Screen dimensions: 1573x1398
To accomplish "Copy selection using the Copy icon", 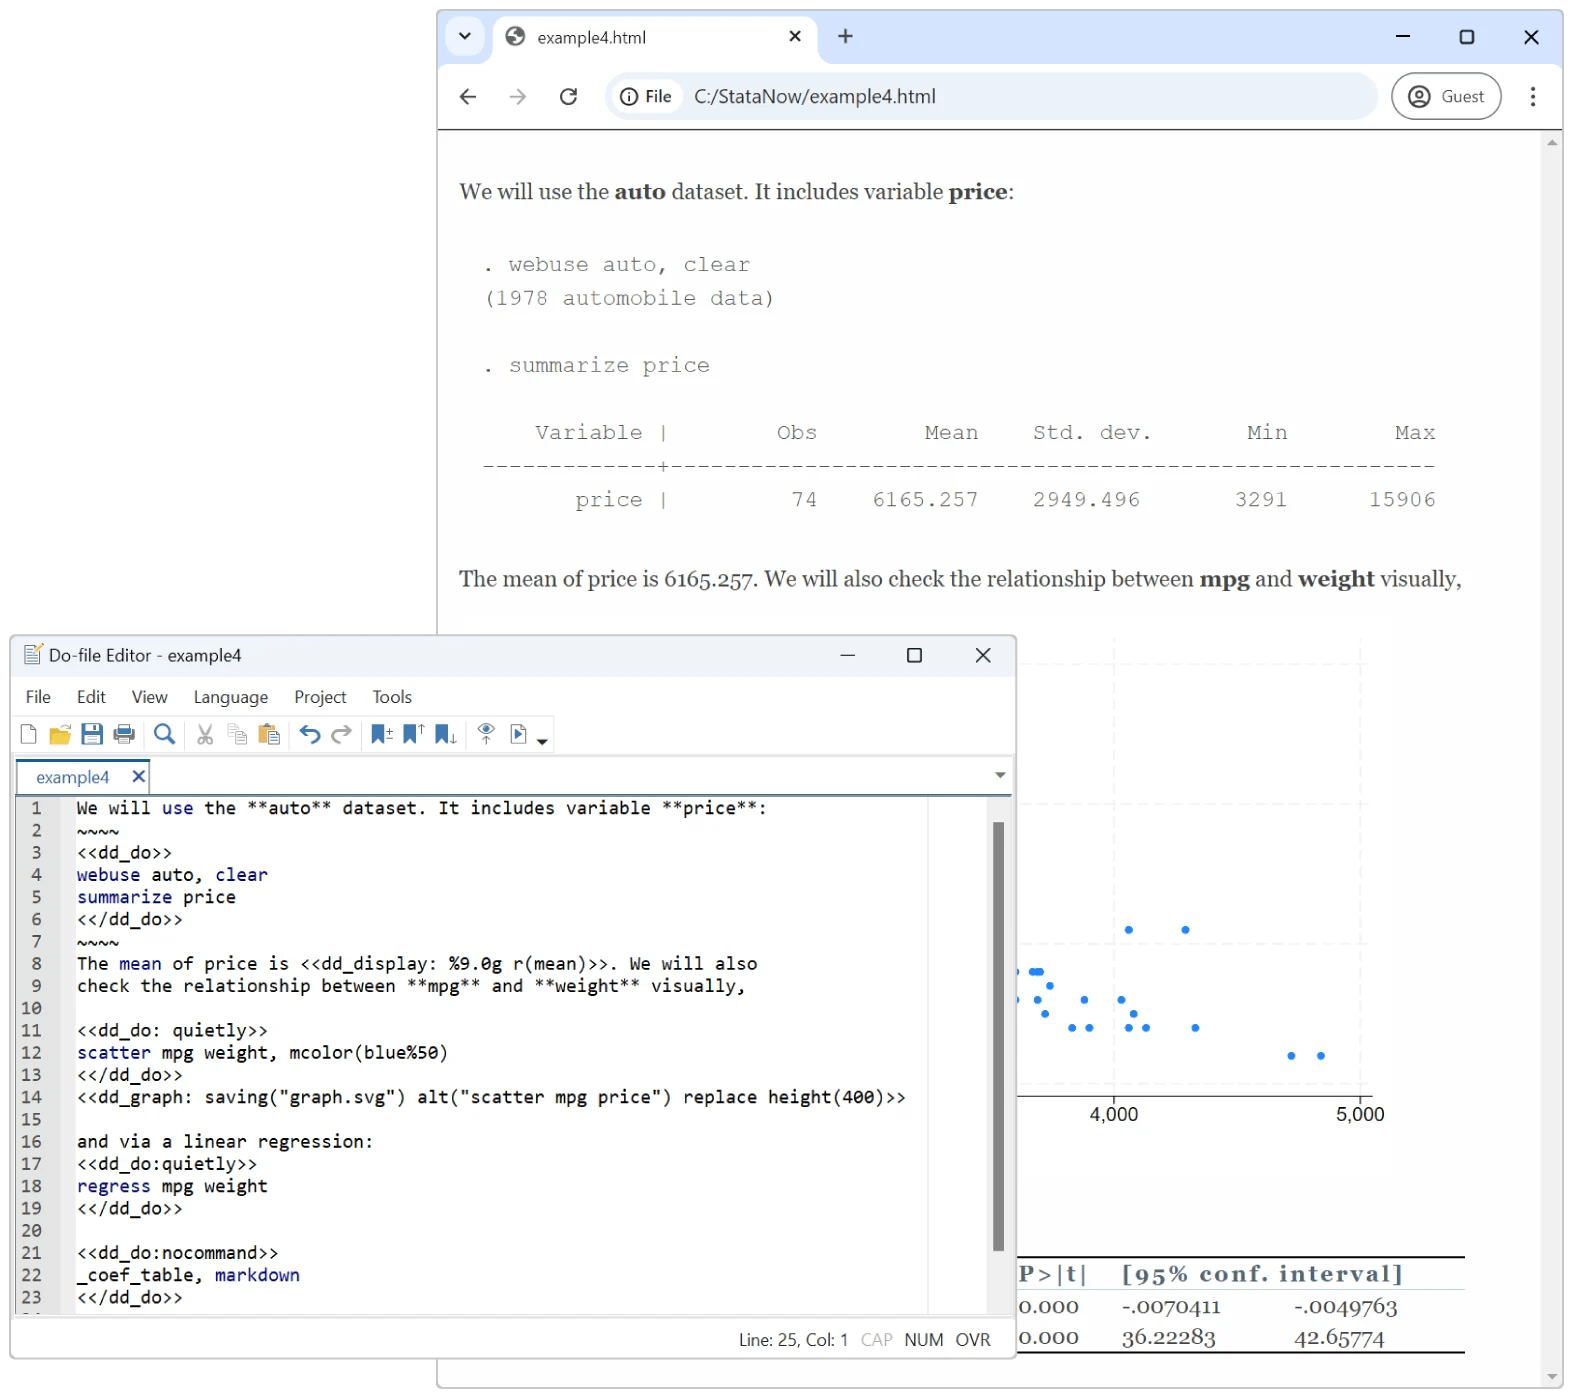I will click(x=237, y=735).
